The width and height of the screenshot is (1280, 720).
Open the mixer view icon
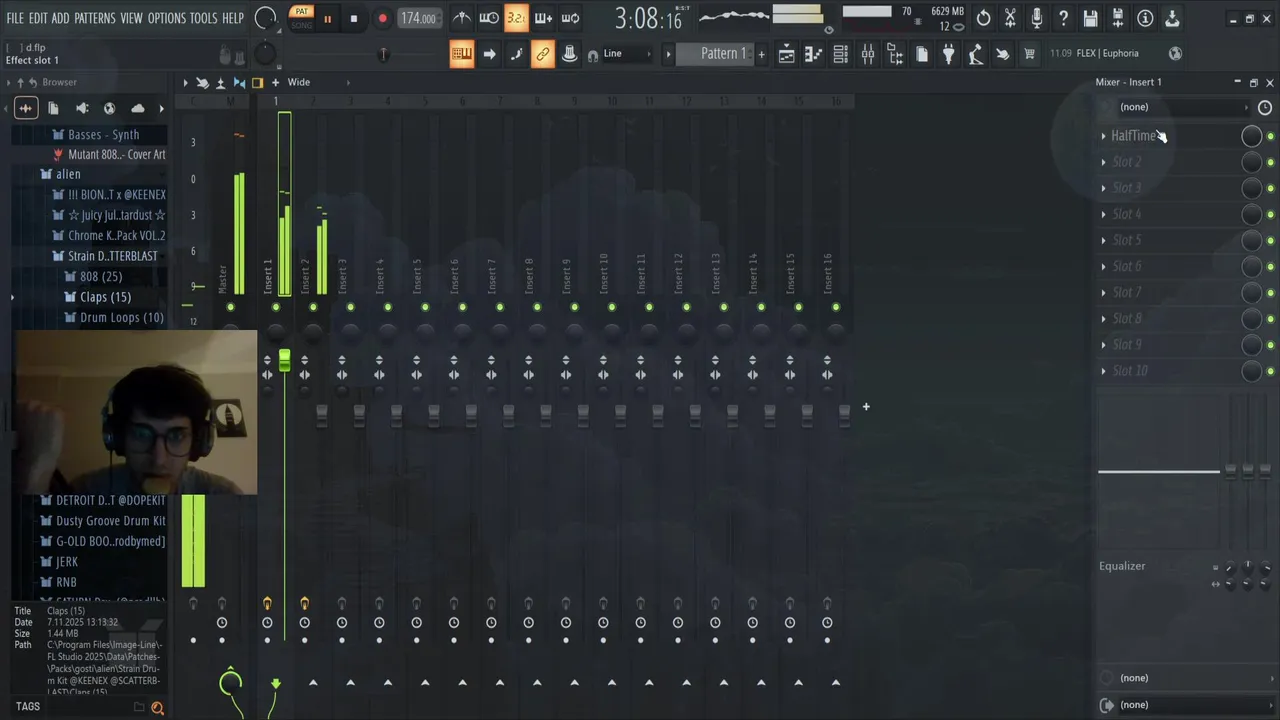point(868,54)
